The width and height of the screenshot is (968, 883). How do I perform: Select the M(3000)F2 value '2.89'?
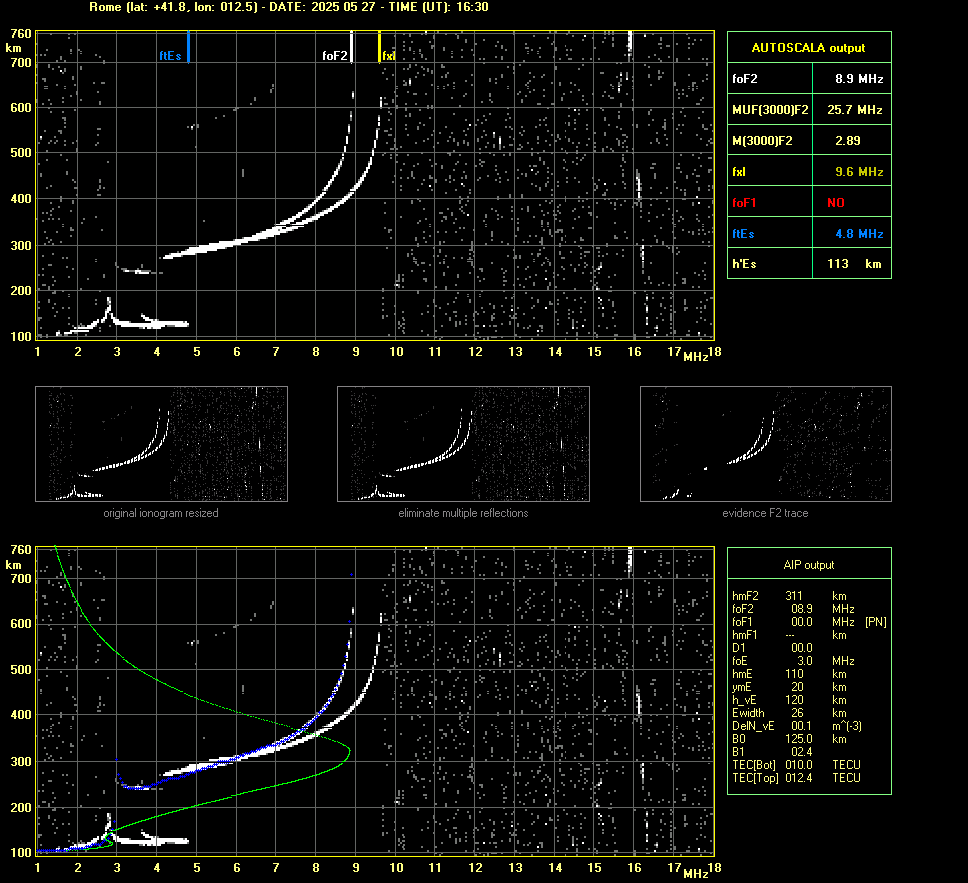click(848, 141)
